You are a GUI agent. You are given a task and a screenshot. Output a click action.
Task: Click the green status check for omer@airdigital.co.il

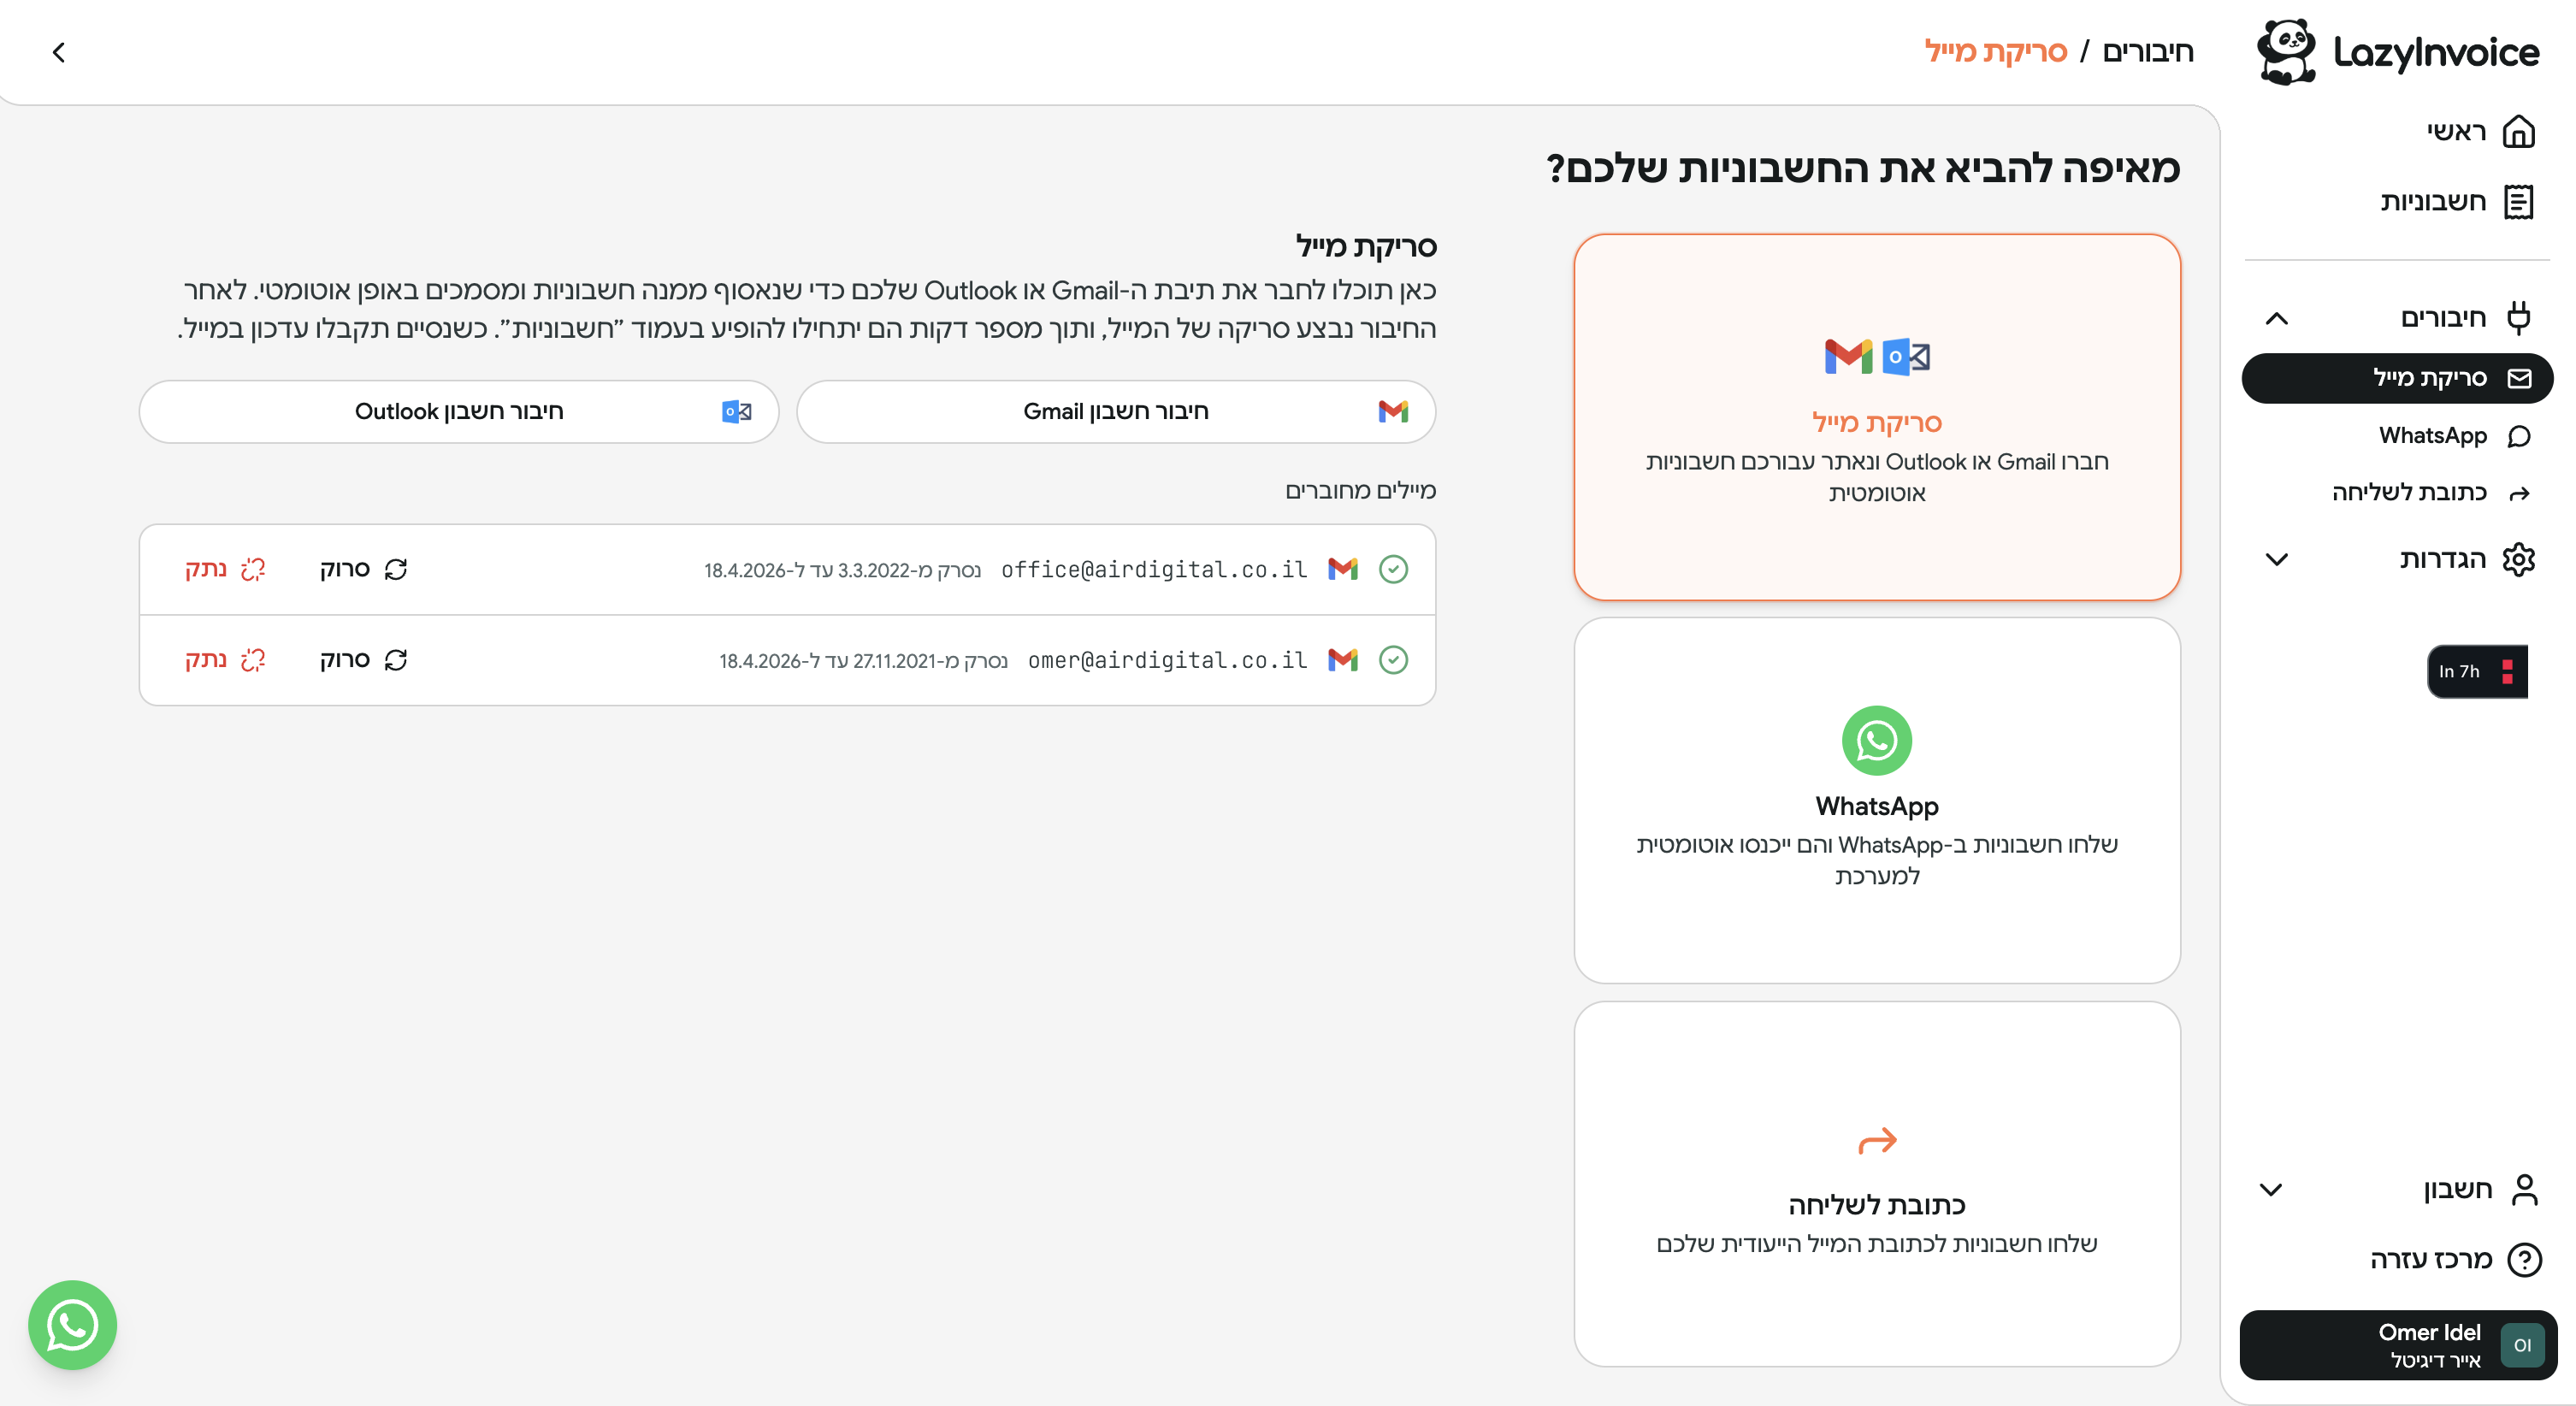pyautogui.click(x=1393, y=660)
